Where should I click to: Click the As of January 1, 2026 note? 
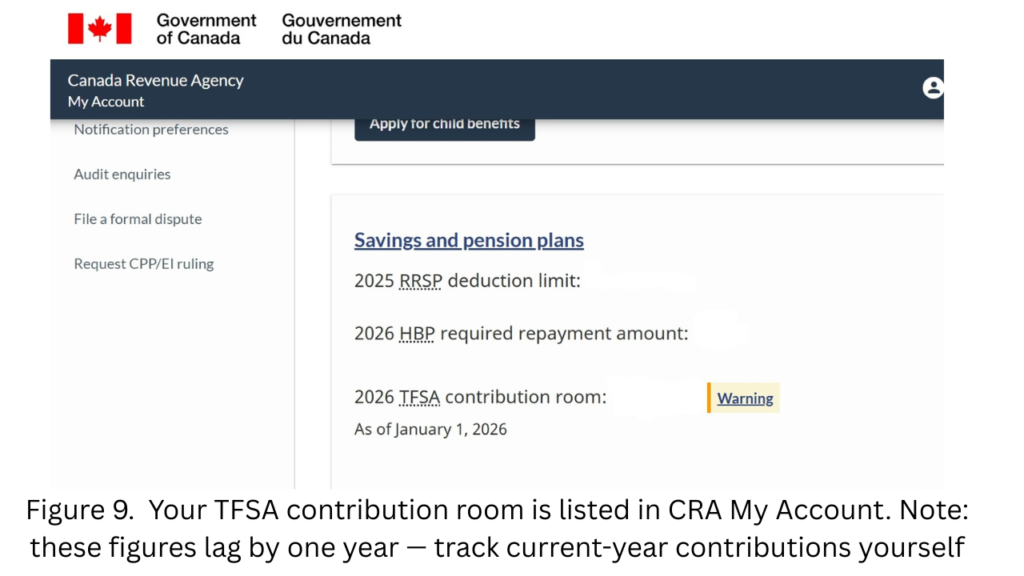(x=430, y=428)
